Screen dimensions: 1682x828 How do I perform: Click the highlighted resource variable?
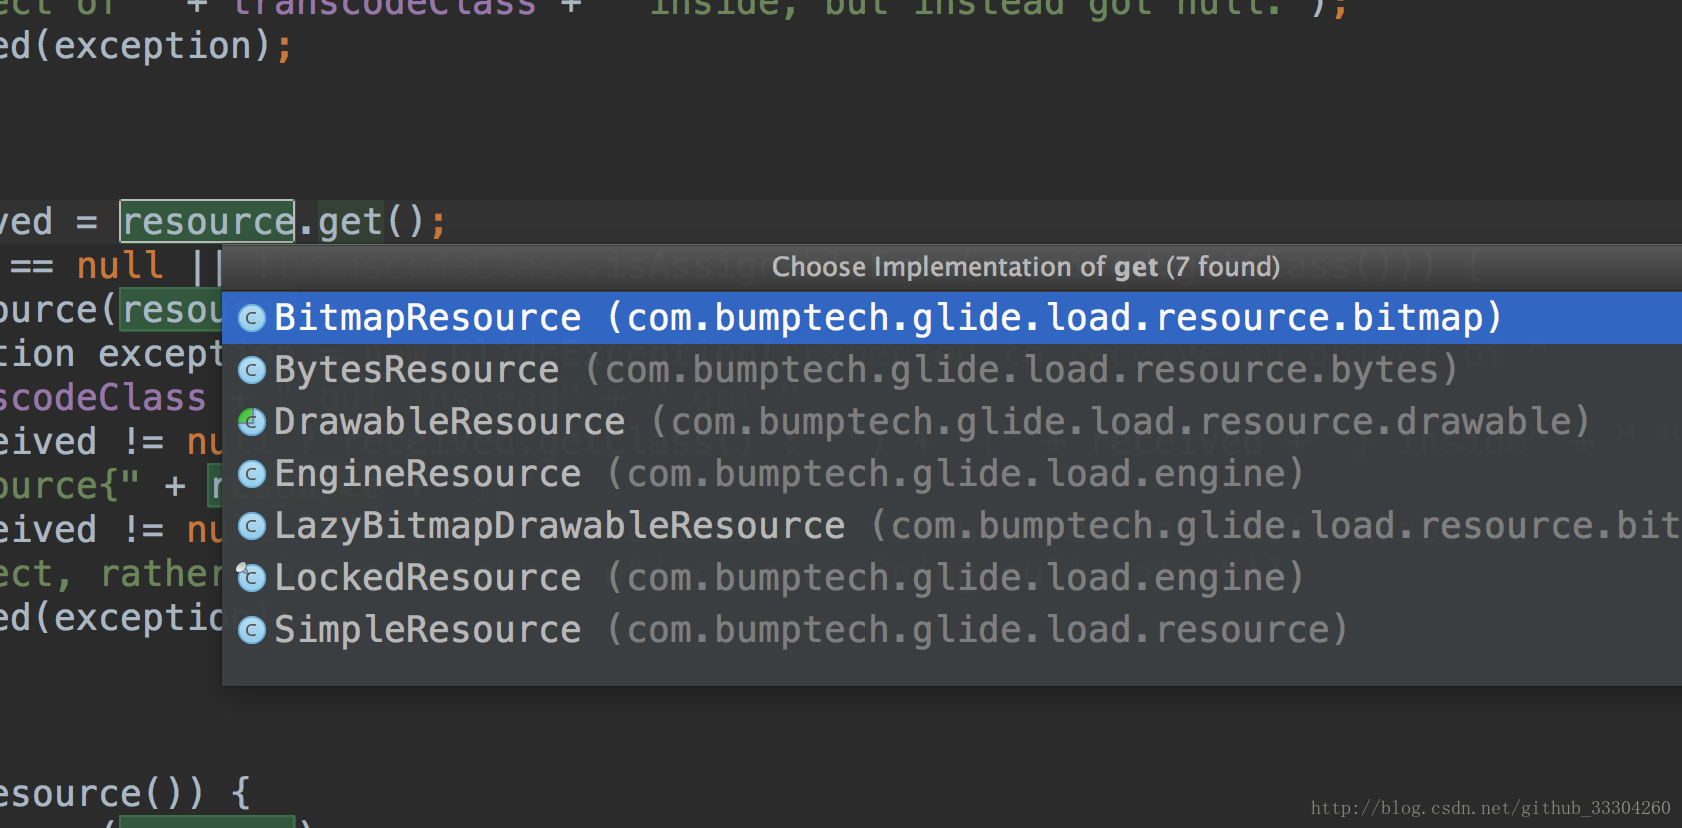click(207, 221)
